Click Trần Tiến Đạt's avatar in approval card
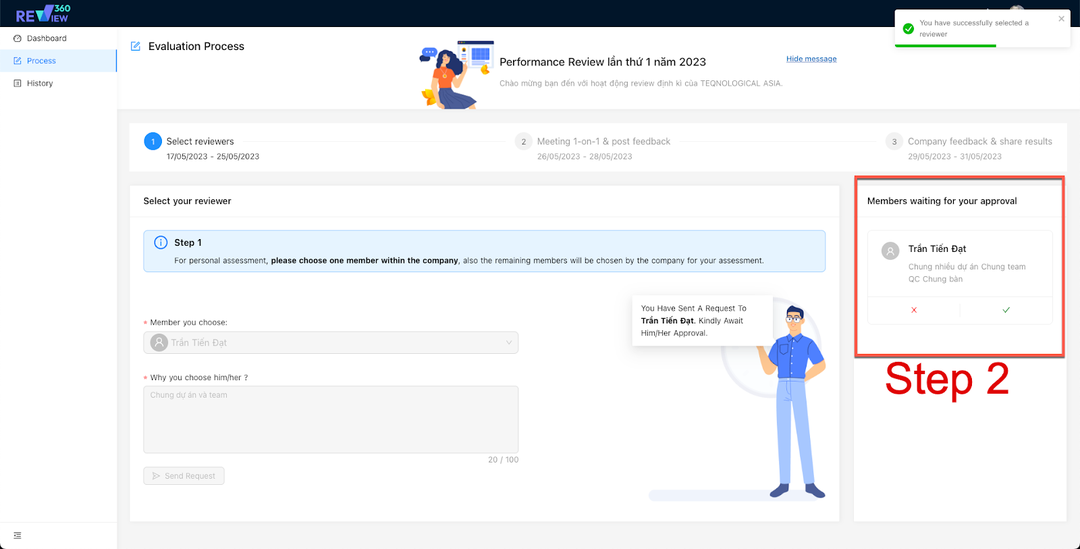The image size is (1080, 549). click(890, 251)
